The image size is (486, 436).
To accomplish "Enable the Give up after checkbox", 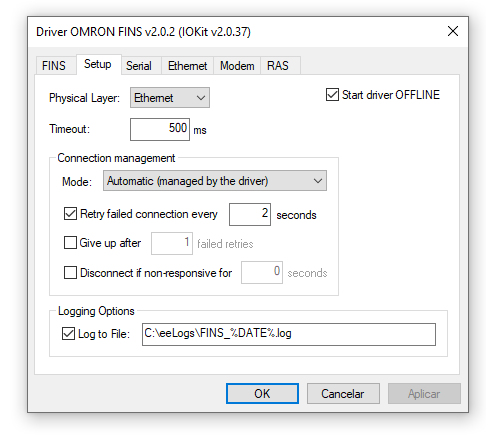I will coord(70,243).
